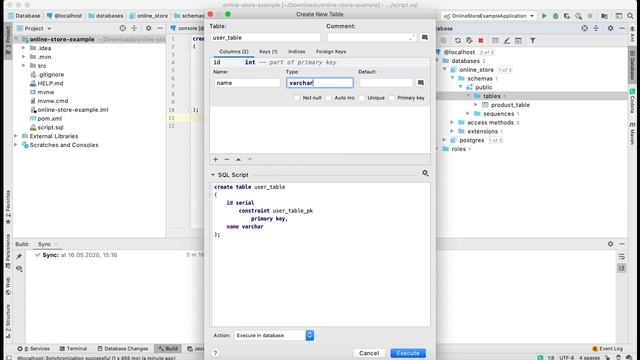640x360 pixels.
Task: Open Database Changes tool window tab
Action: coord(123,349)
